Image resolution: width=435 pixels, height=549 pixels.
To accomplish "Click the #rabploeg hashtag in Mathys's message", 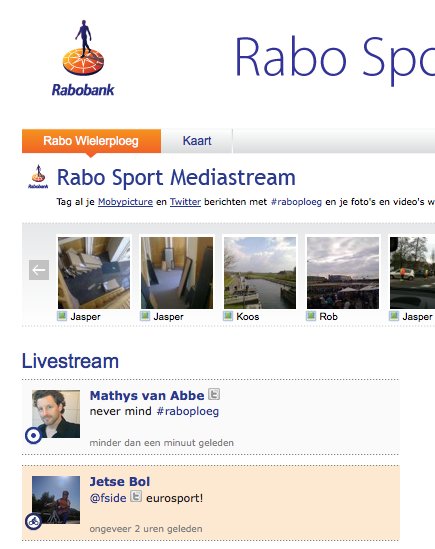I will point(187,411).
